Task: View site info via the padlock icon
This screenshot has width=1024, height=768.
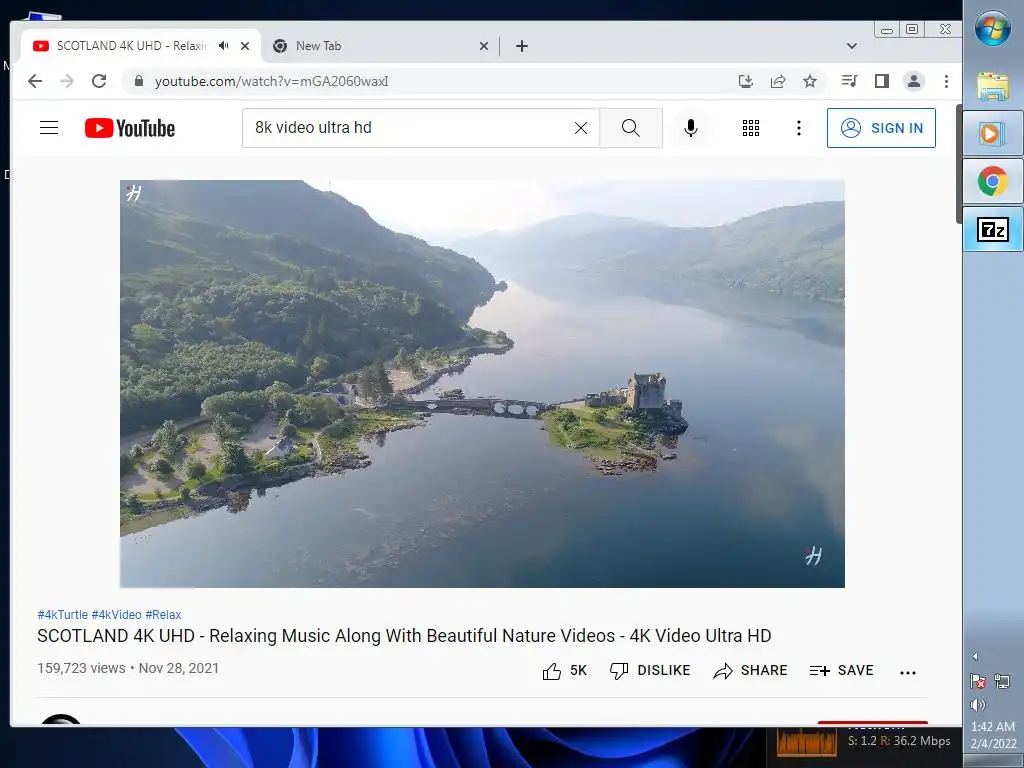Action: (138, 81)
